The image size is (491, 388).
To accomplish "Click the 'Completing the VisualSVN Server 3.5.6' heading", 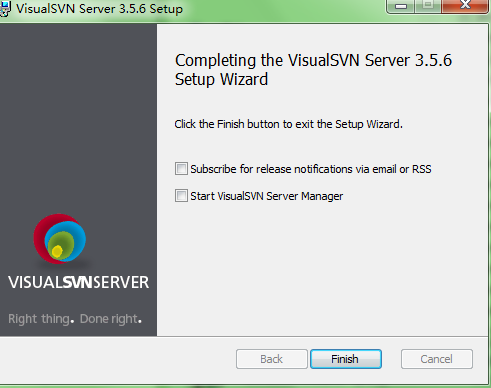I will click(x=313, y=70).
